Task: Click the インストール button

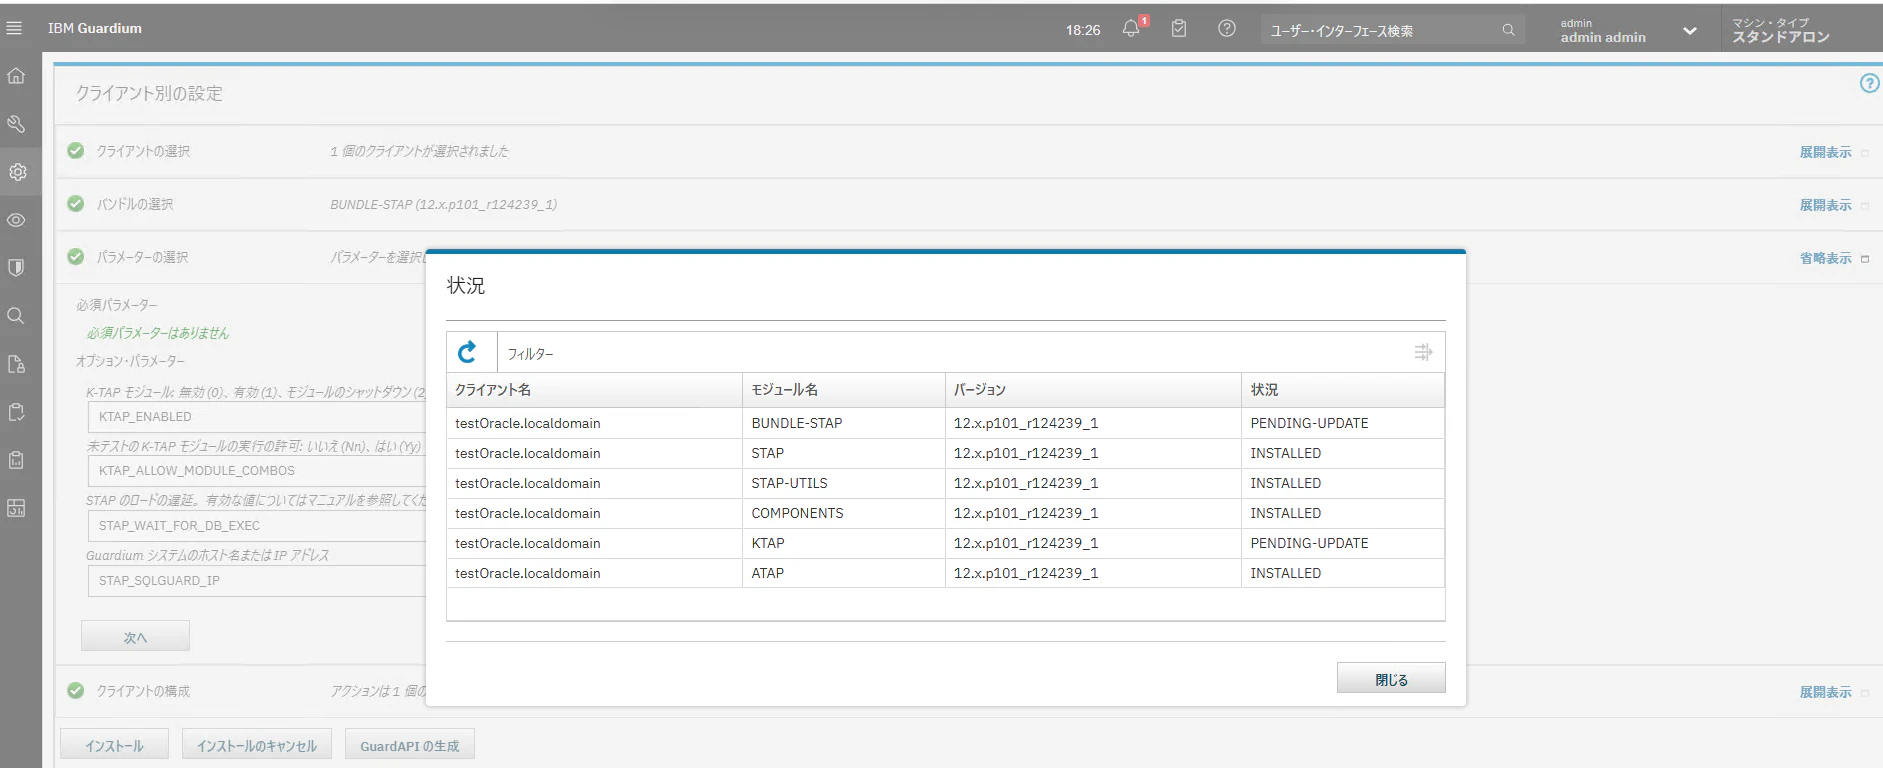Action: click(114, 745)
